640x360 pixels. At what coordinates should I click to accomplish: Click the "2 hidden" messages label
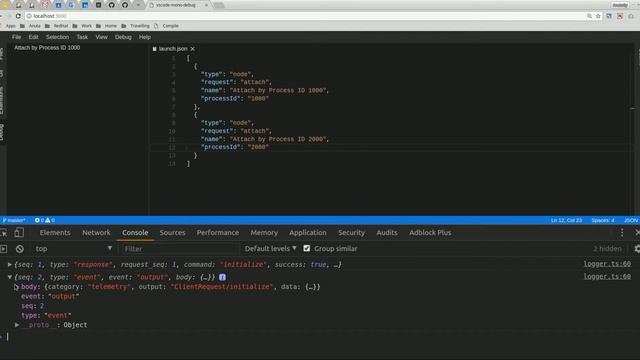607,249
